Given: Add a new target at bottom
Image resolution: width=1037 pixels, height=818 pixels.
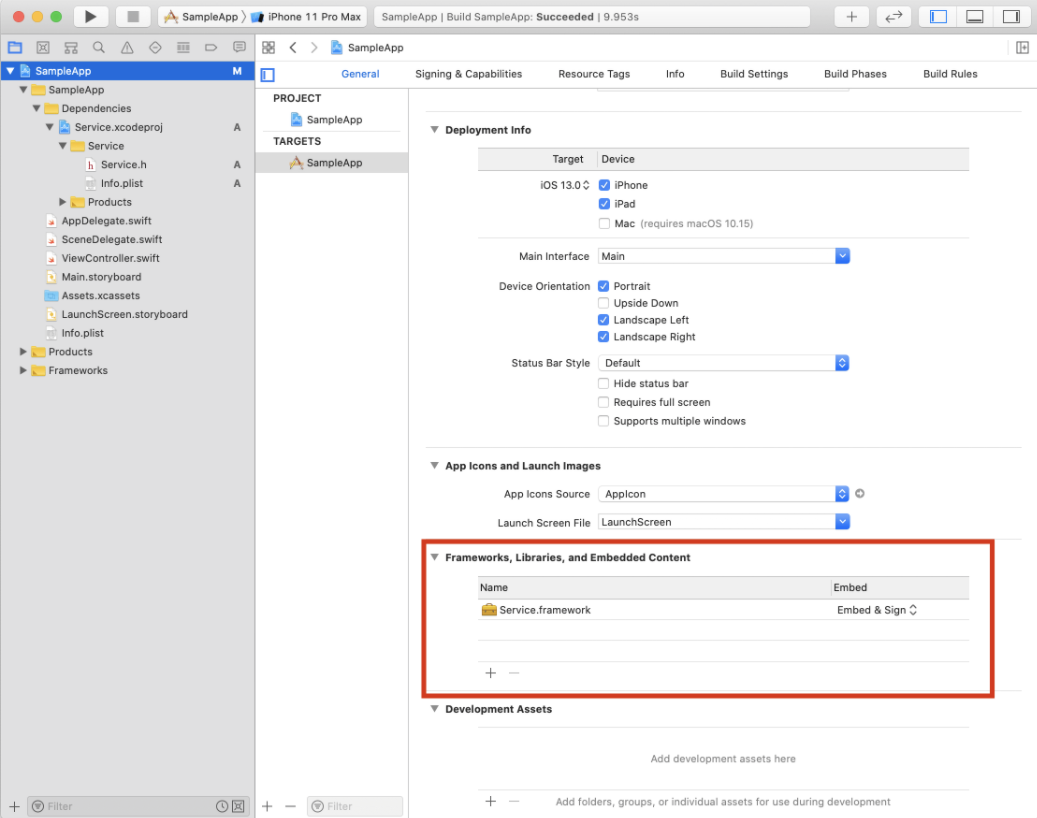Looking at the screenshot, I should pyautogui.click(x=267, y=806).
